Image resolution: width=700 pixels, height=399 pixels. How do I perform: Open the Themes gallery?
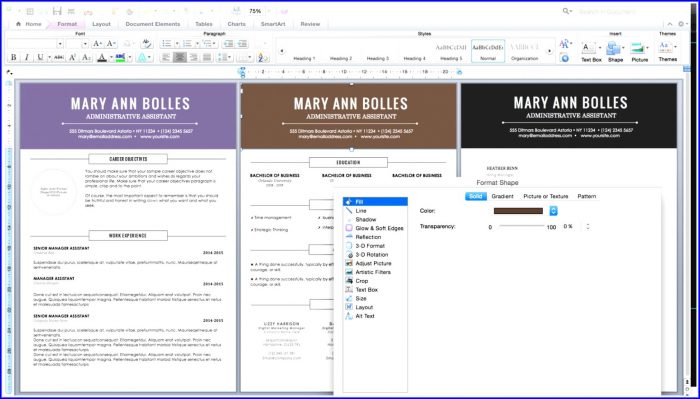668,51
